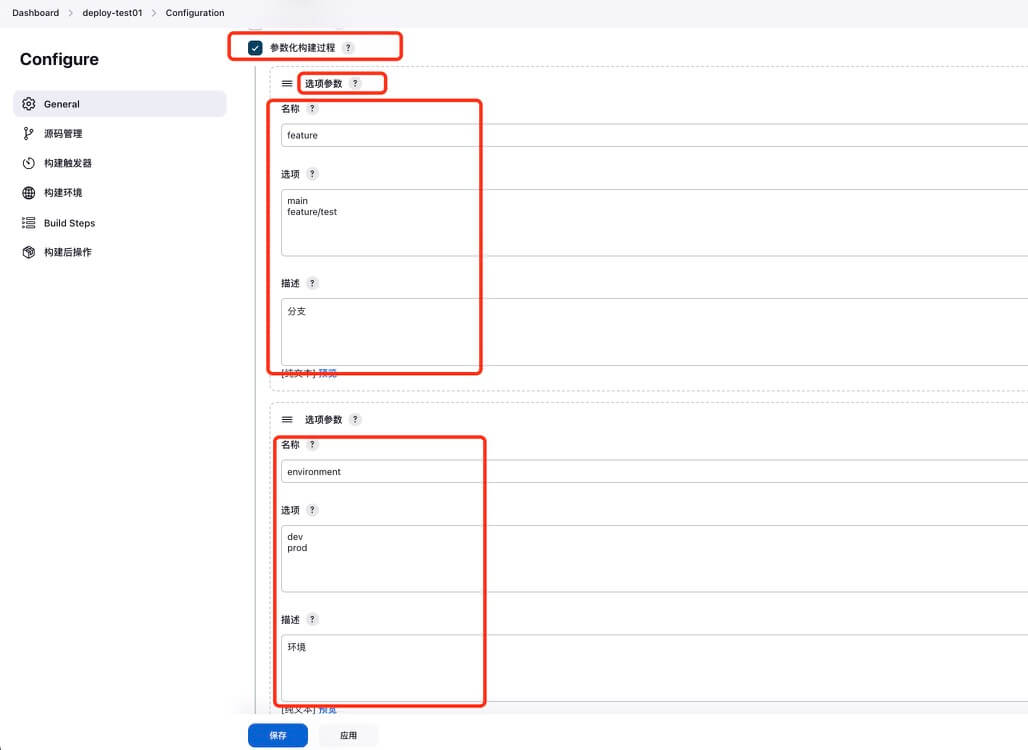Select the 构建触发器 clock icon

point(29,163)
